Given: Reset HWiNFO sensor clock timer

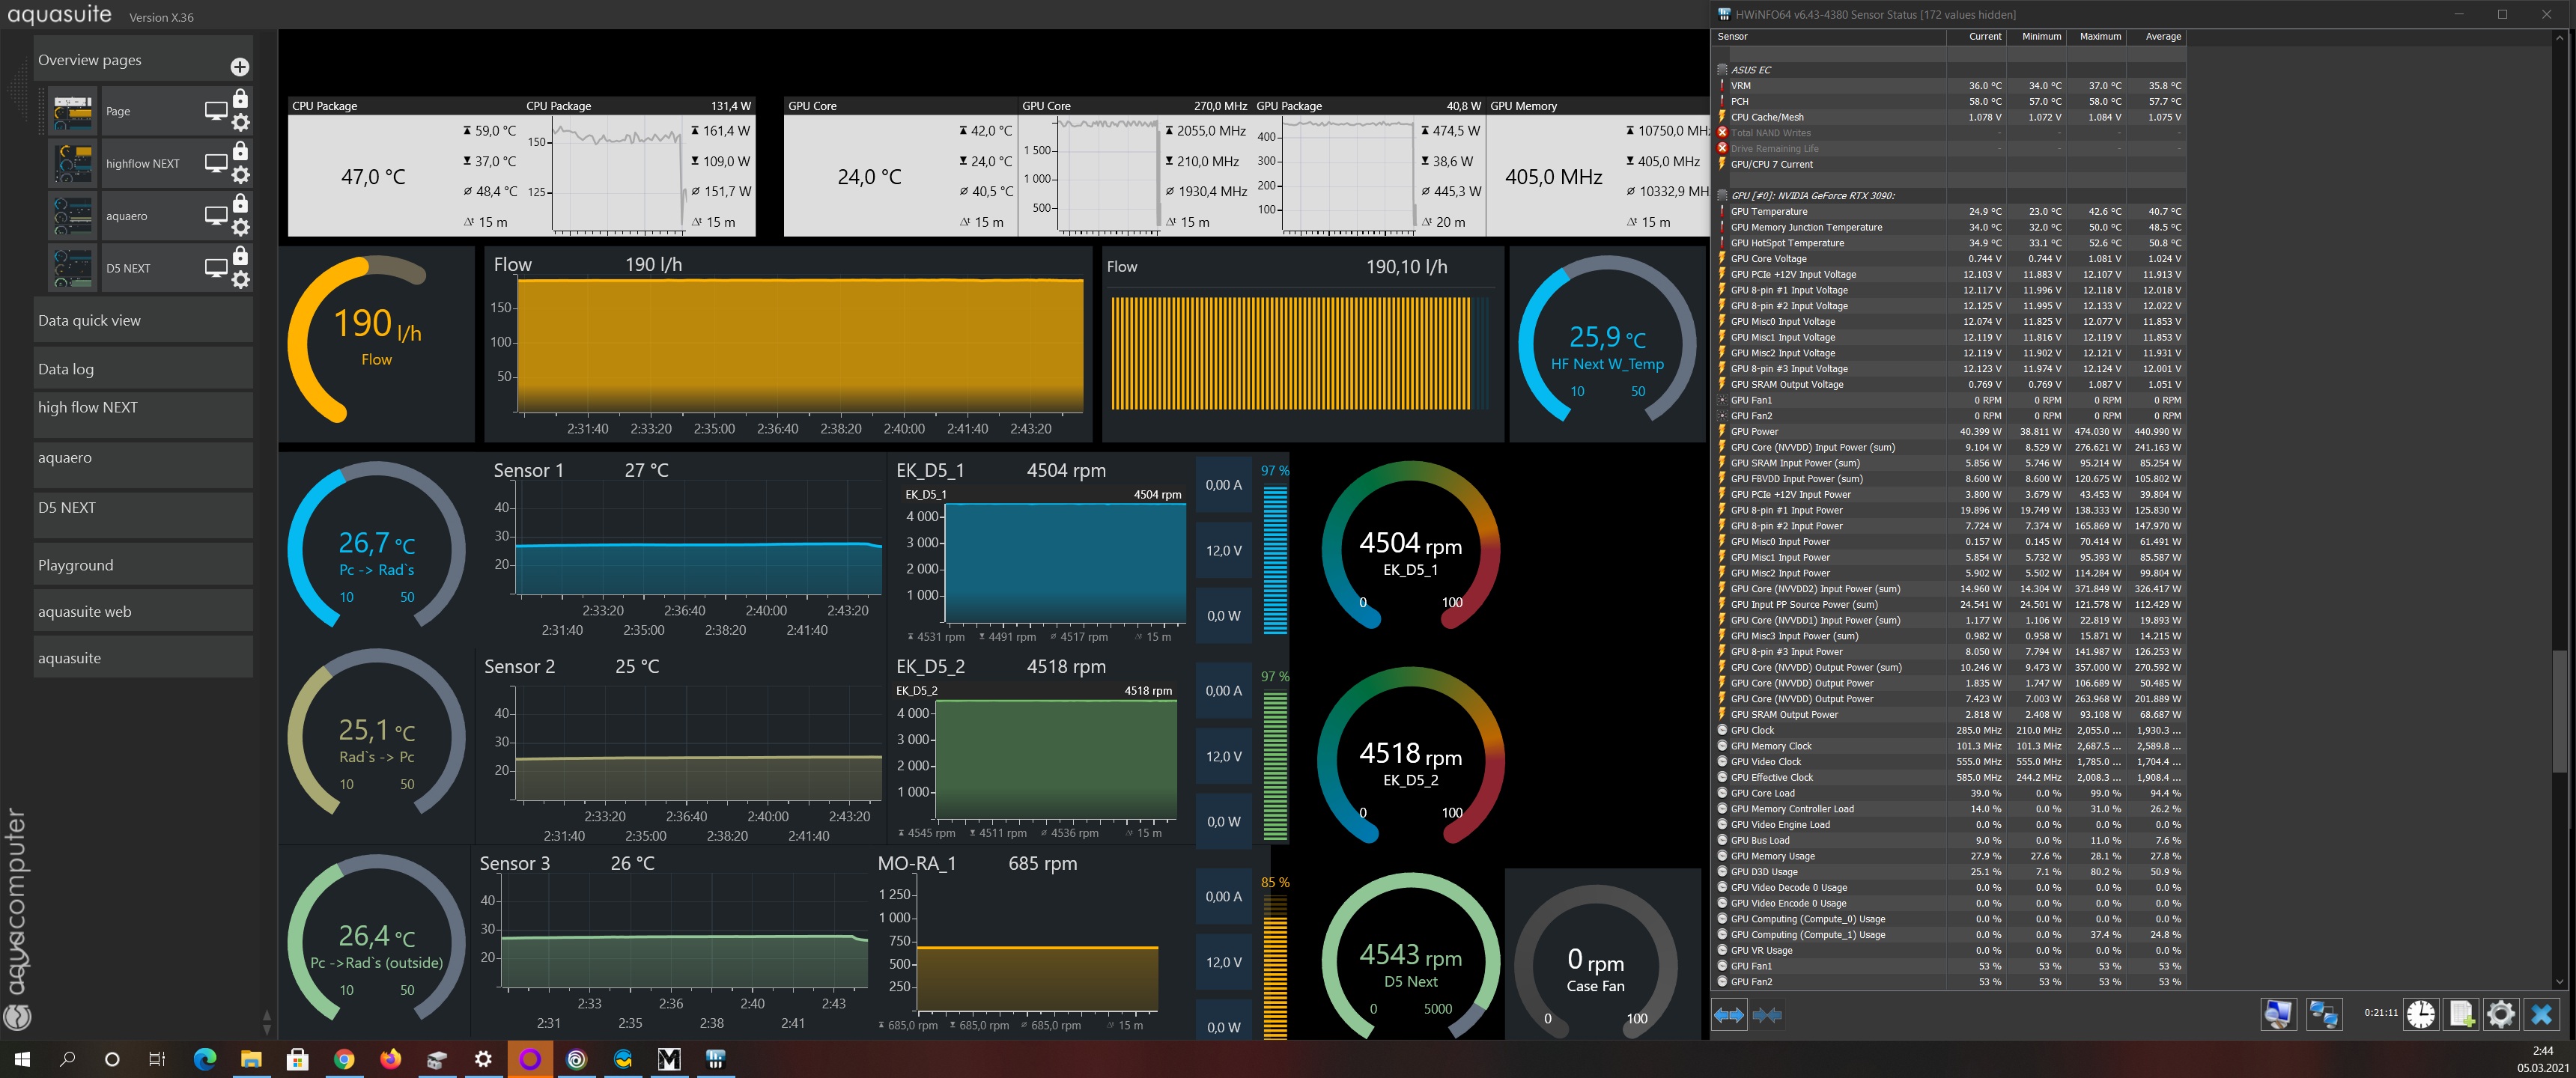Looking at the screenshot, I should [x=2420, y=1014].
